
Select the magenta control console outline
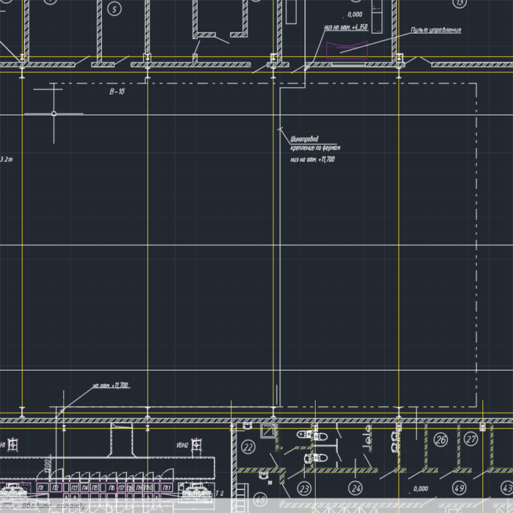coord(347,51)
